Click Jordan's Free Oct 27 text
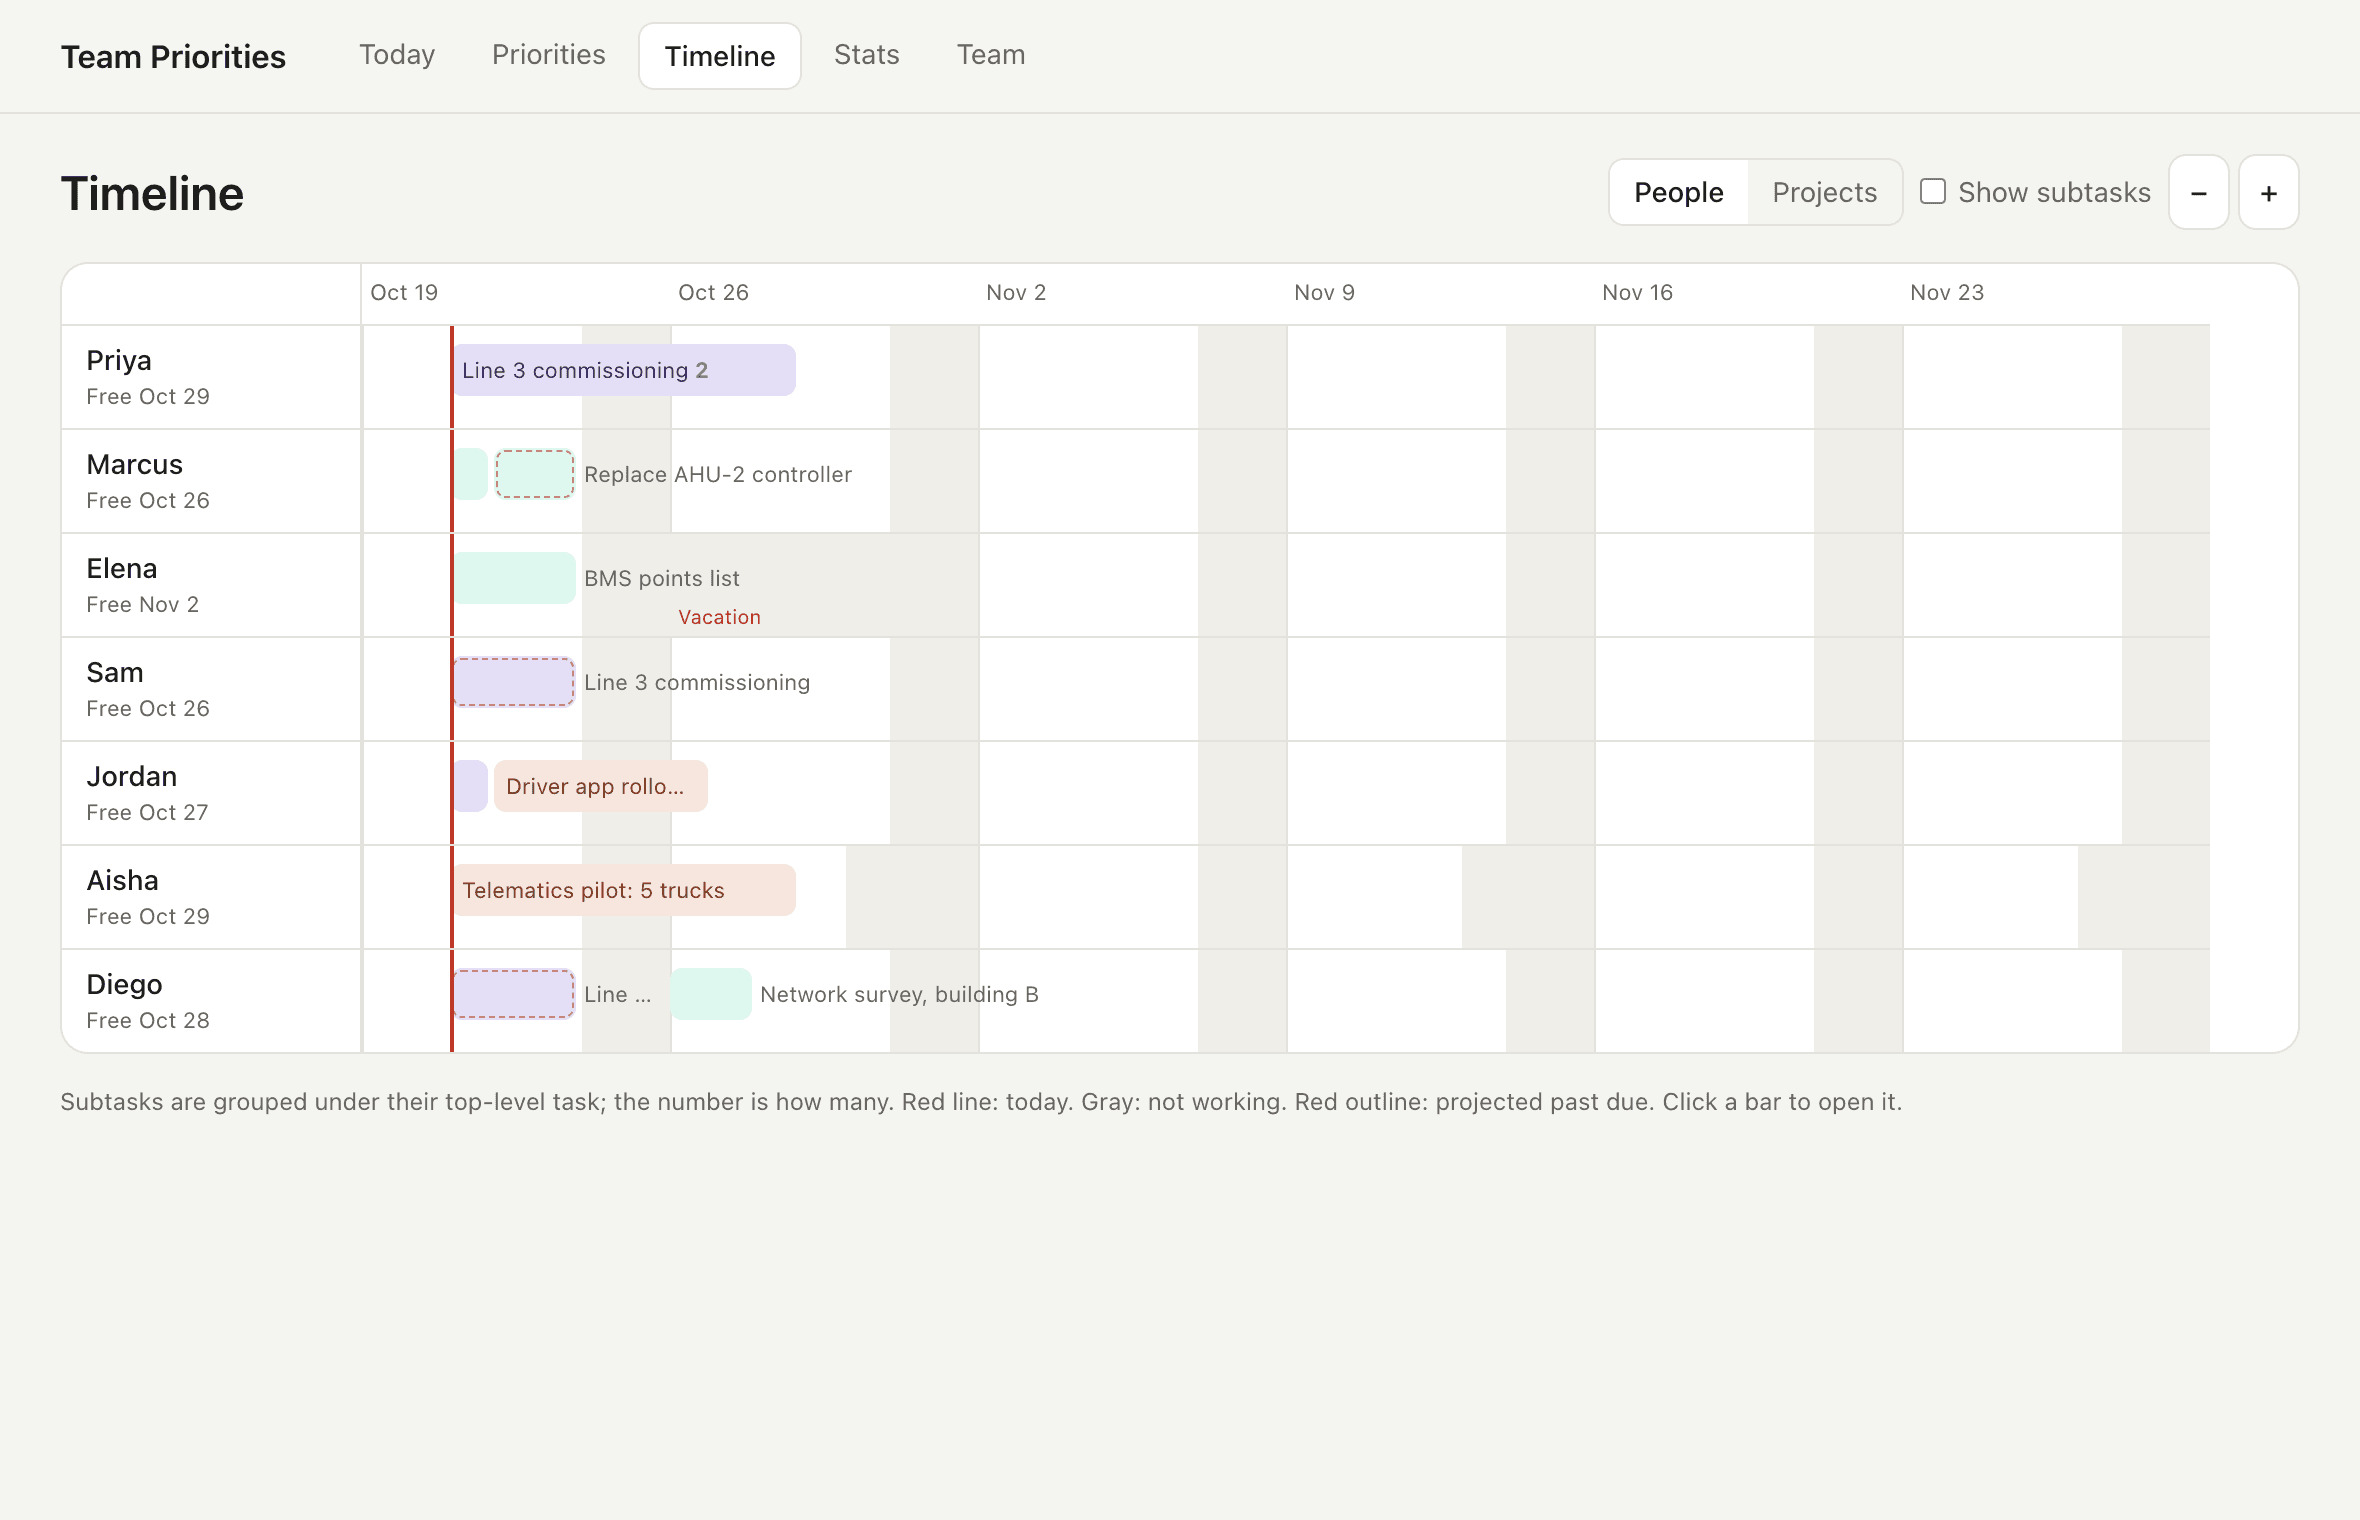Image resolution: width=2360 pixels, height=1520 pixels. [147, 812]
